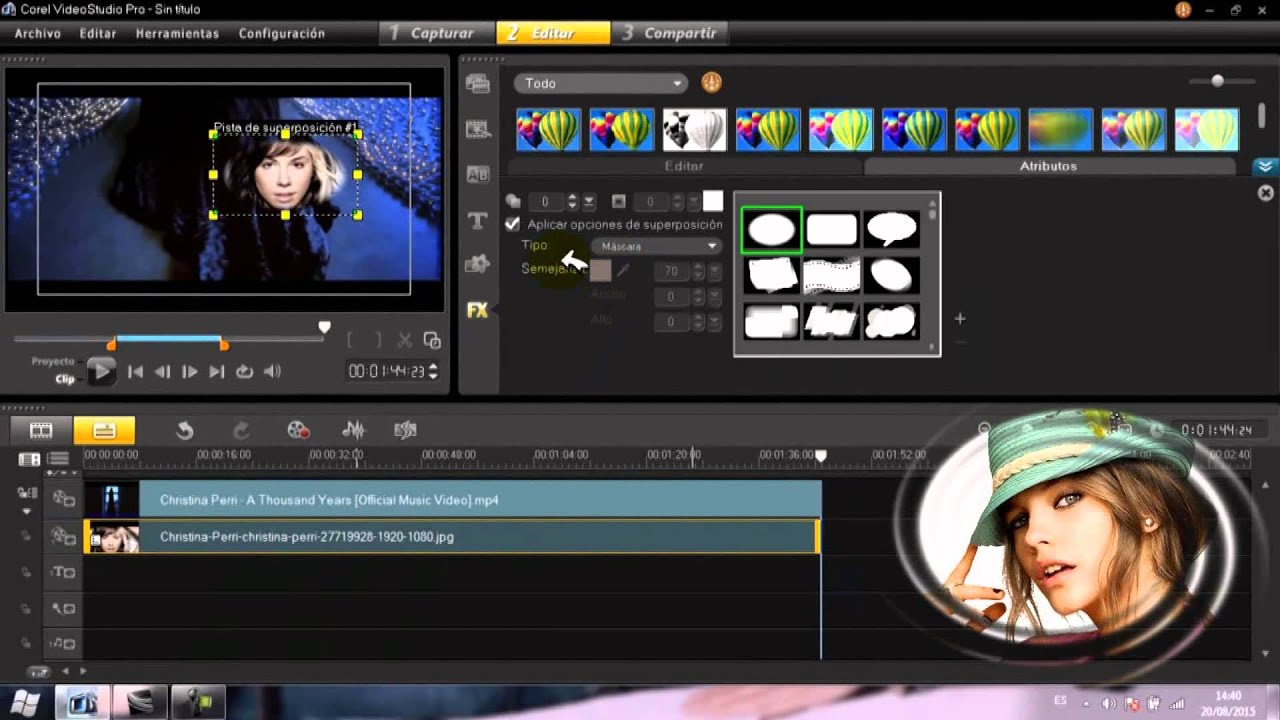This screenshot has height=720, width=1280.
Task: Click the thumbnail size slider handle
Action: pos(1217,81)
